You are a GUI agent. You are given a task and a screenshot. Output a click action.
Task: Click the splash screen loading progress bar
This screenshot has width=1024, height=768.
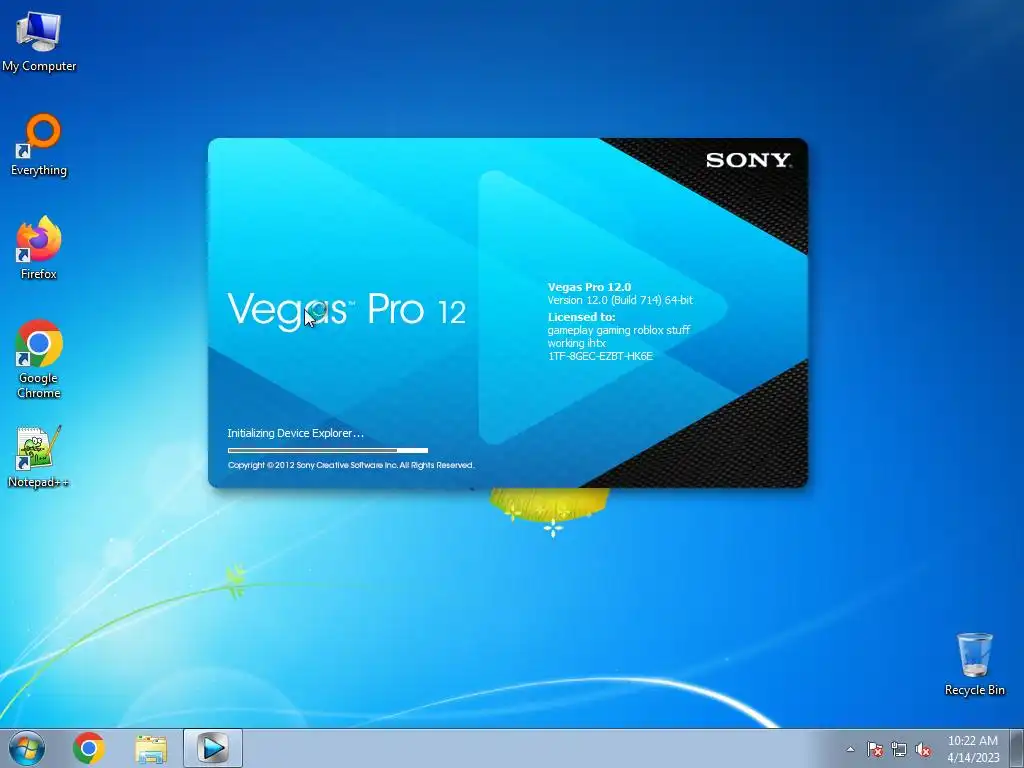(x=328, y=451)
